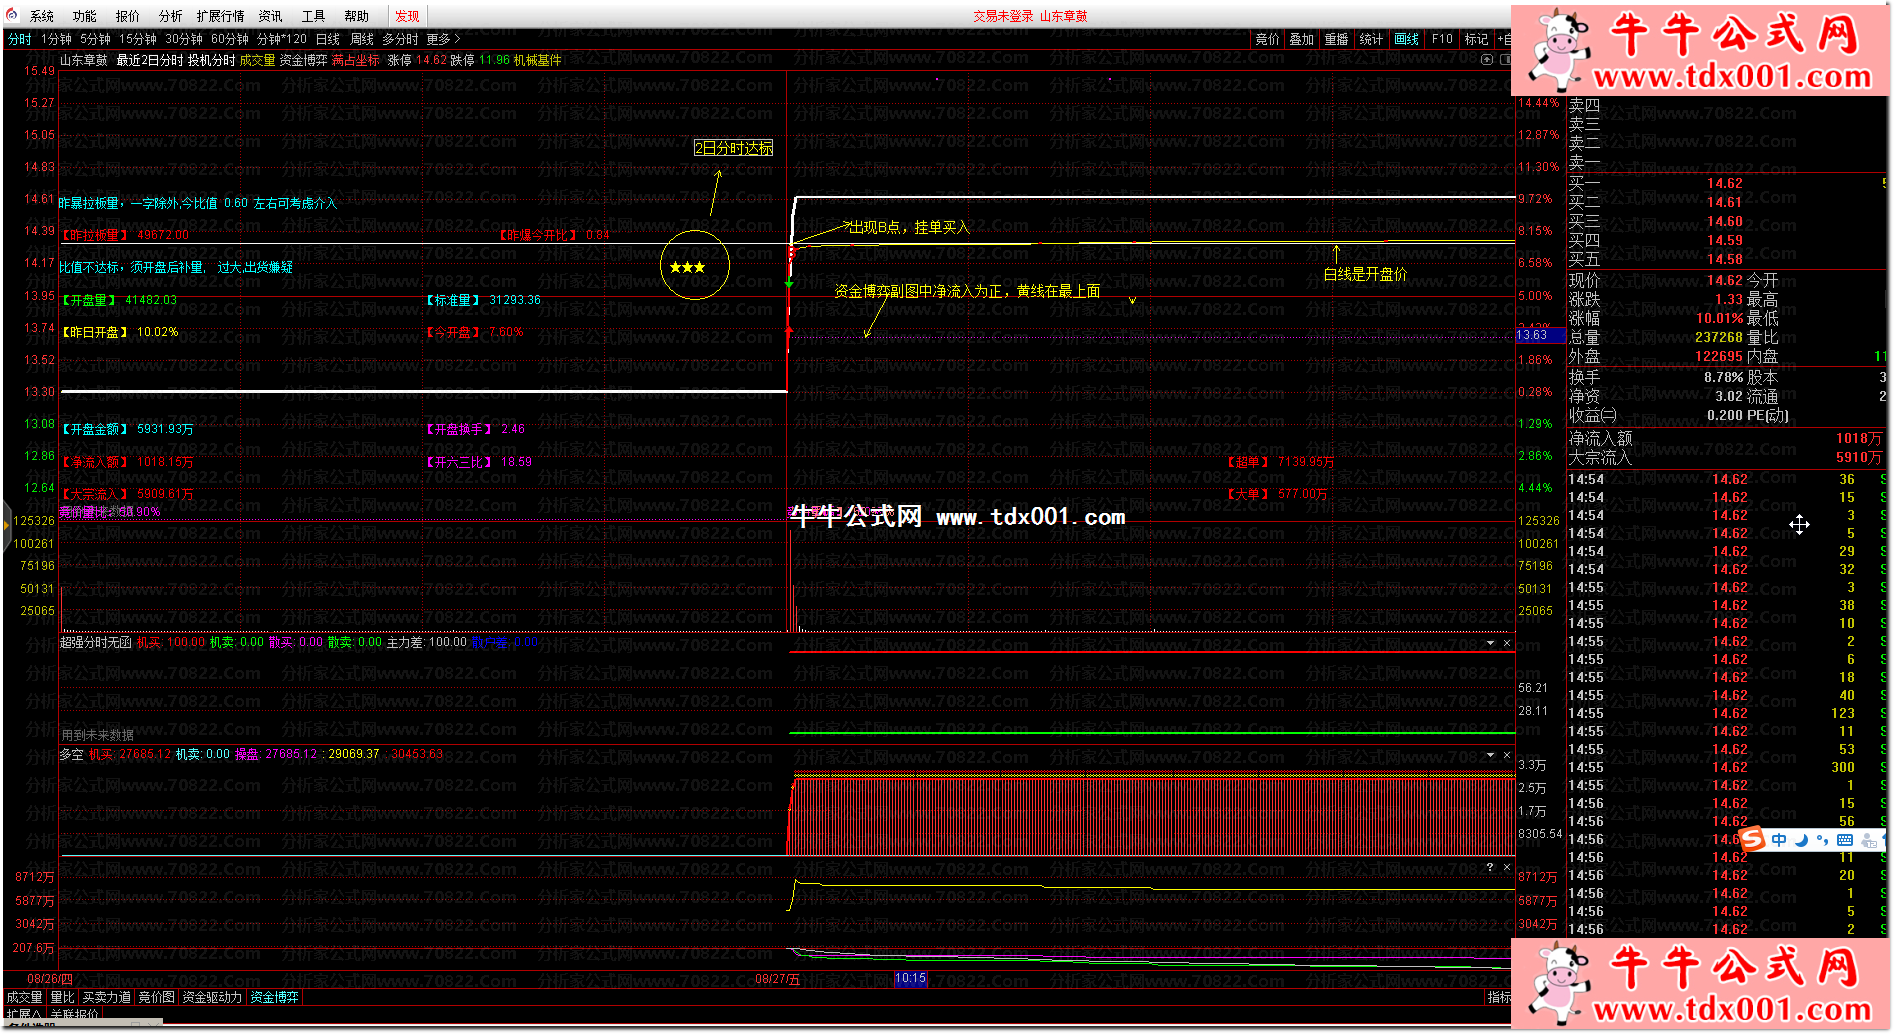Click the 指标 button at bottom right
The width and height of the screenshot is (1895, 1034).
click(1499, 997)
